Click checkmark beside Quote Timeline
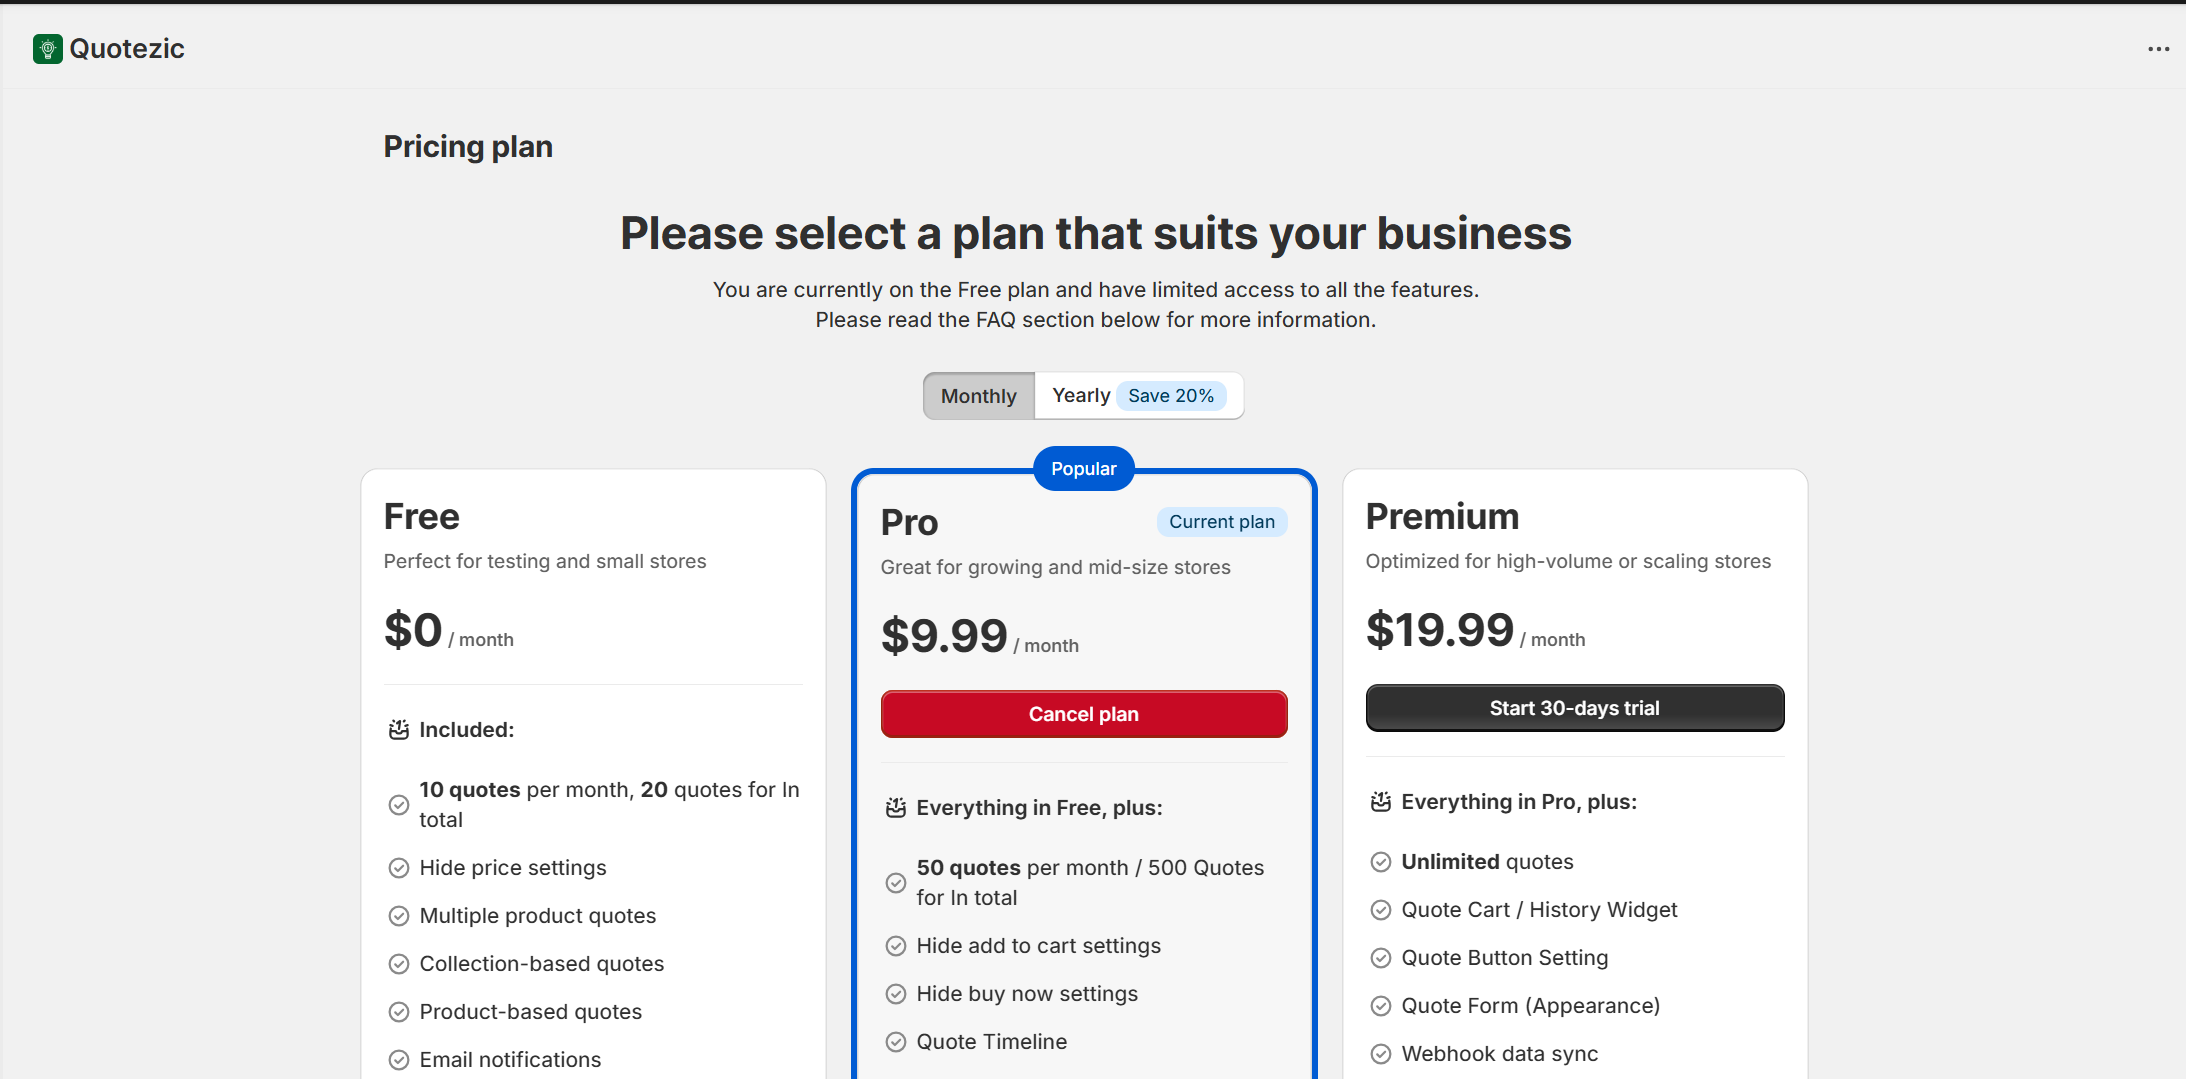The image size is (2186, 1079). pyautogui.click(x=896, y=1042)
